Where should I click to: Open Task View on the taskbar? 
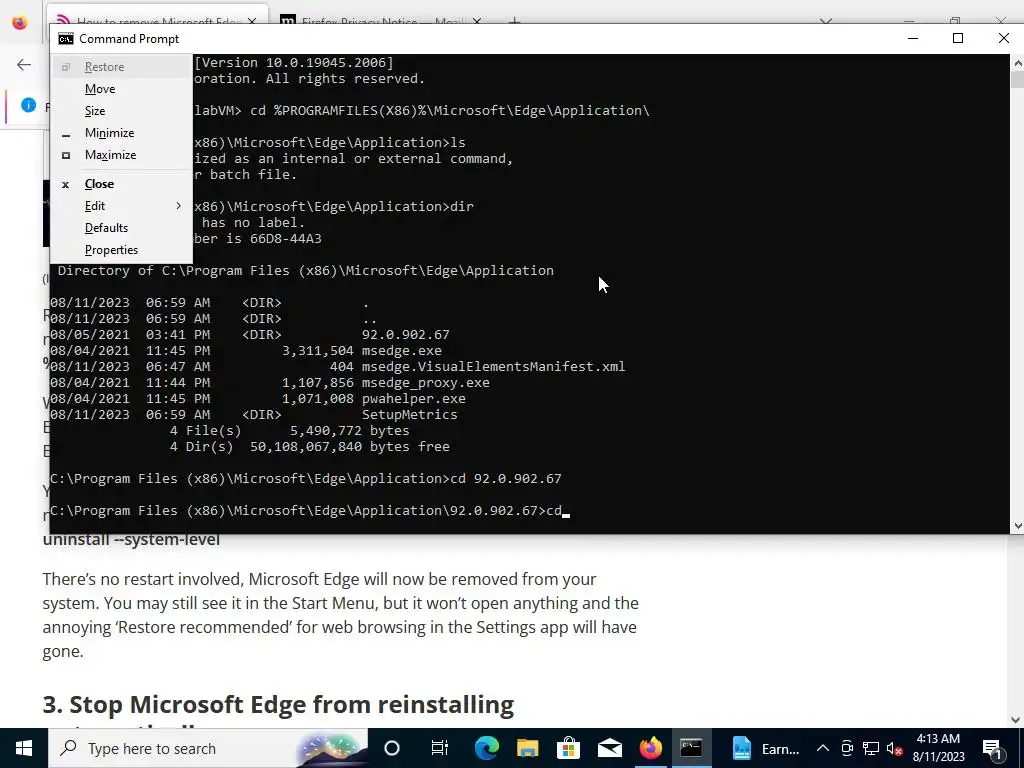coord(440,748)
